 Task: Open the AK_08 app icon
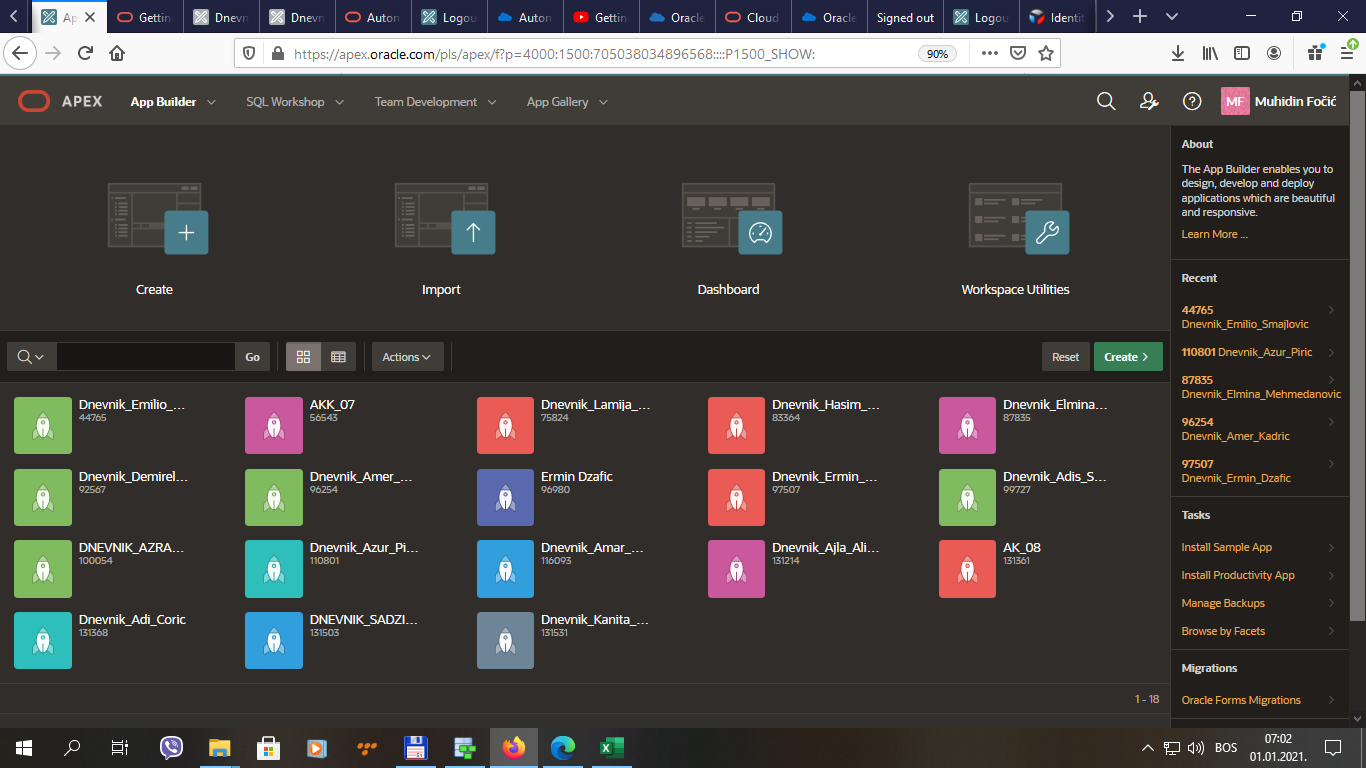[x=968, y=569]
